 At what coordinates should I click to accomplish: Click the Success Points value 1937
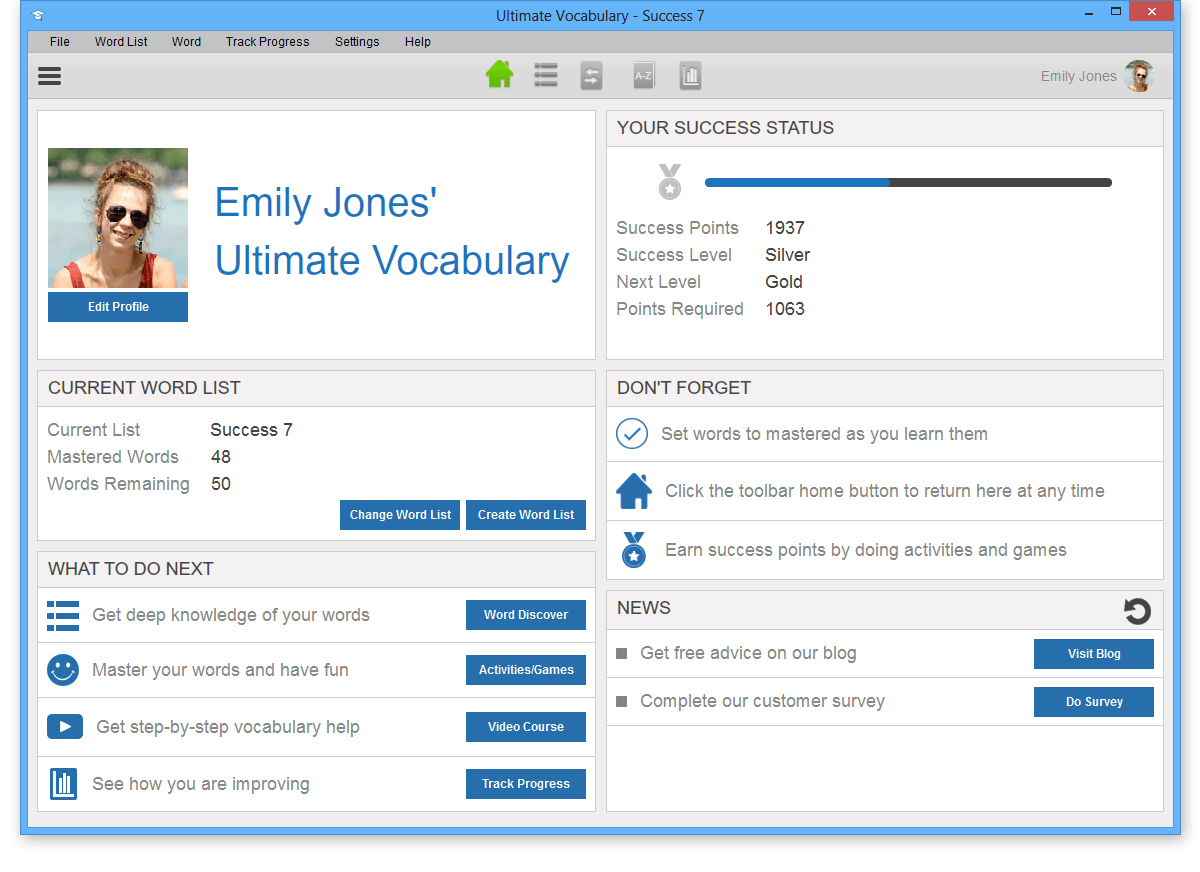pyautogui.click(x=785, y=228)
